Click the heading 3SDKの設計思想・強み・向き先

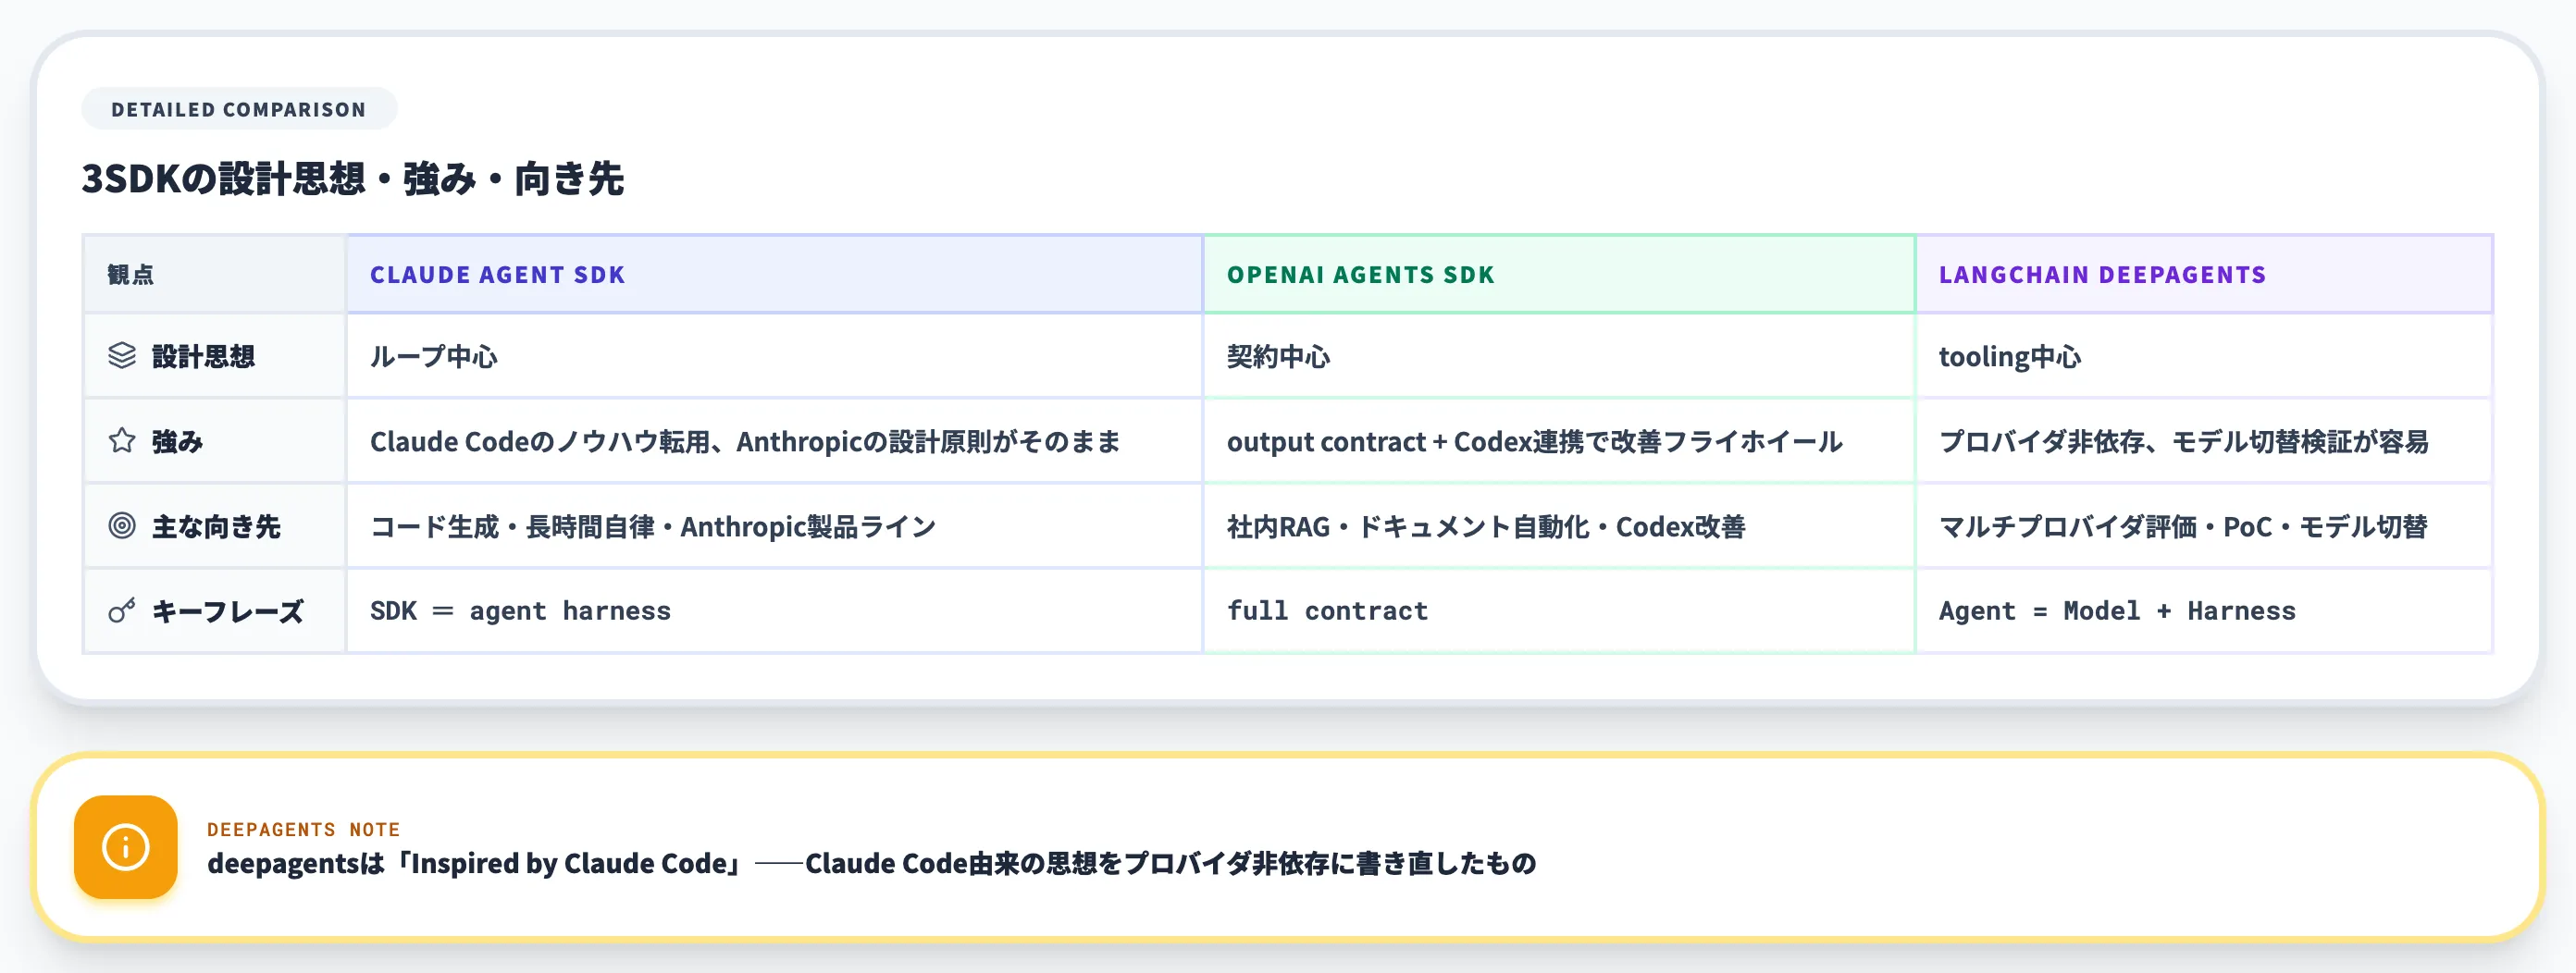tap(352, 179)
